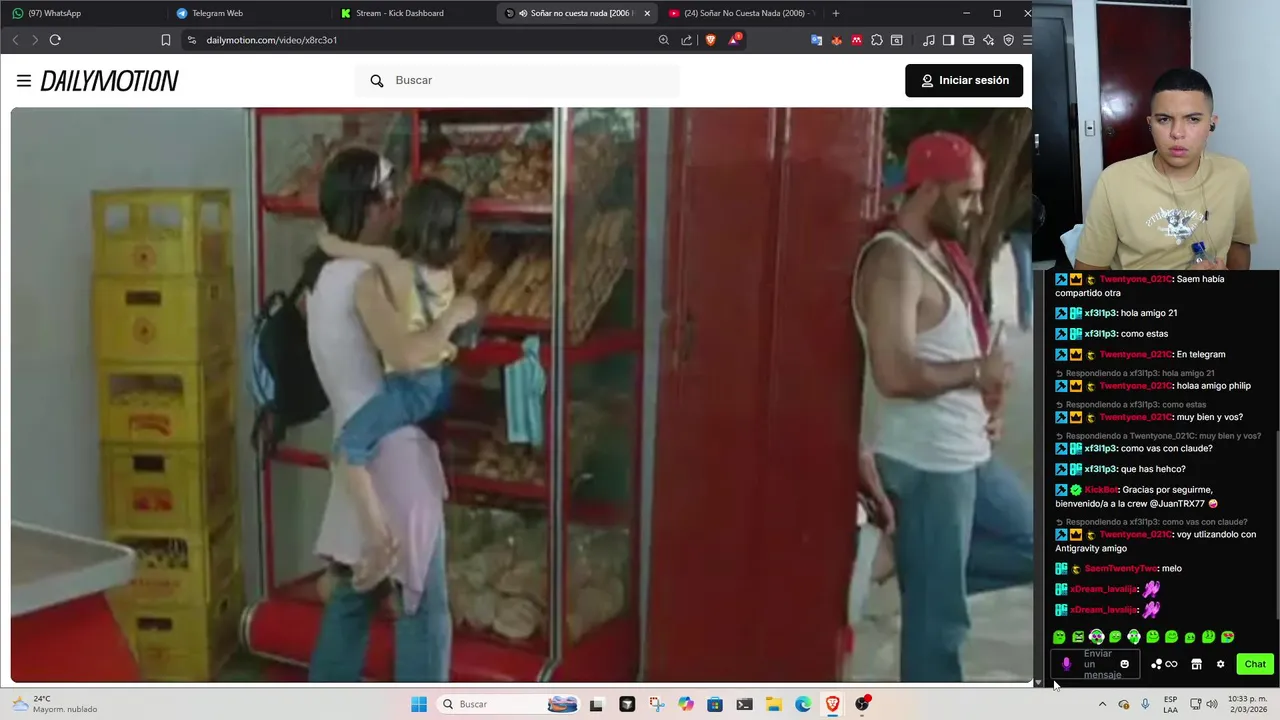
Task: Click the address bar URL dailymotion.com/video/x8rc3o1
Action: tap(272, 40)
